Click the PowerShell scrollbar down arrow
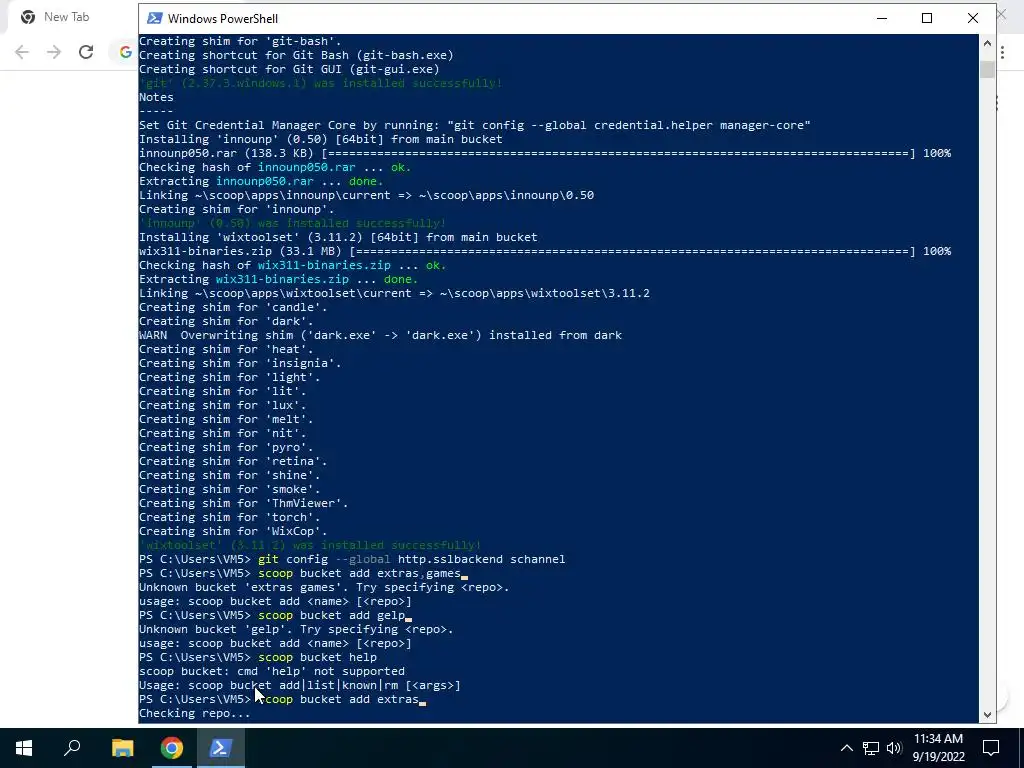The image size is (1024, 768). pyautogui.click(x=987, y=714)
